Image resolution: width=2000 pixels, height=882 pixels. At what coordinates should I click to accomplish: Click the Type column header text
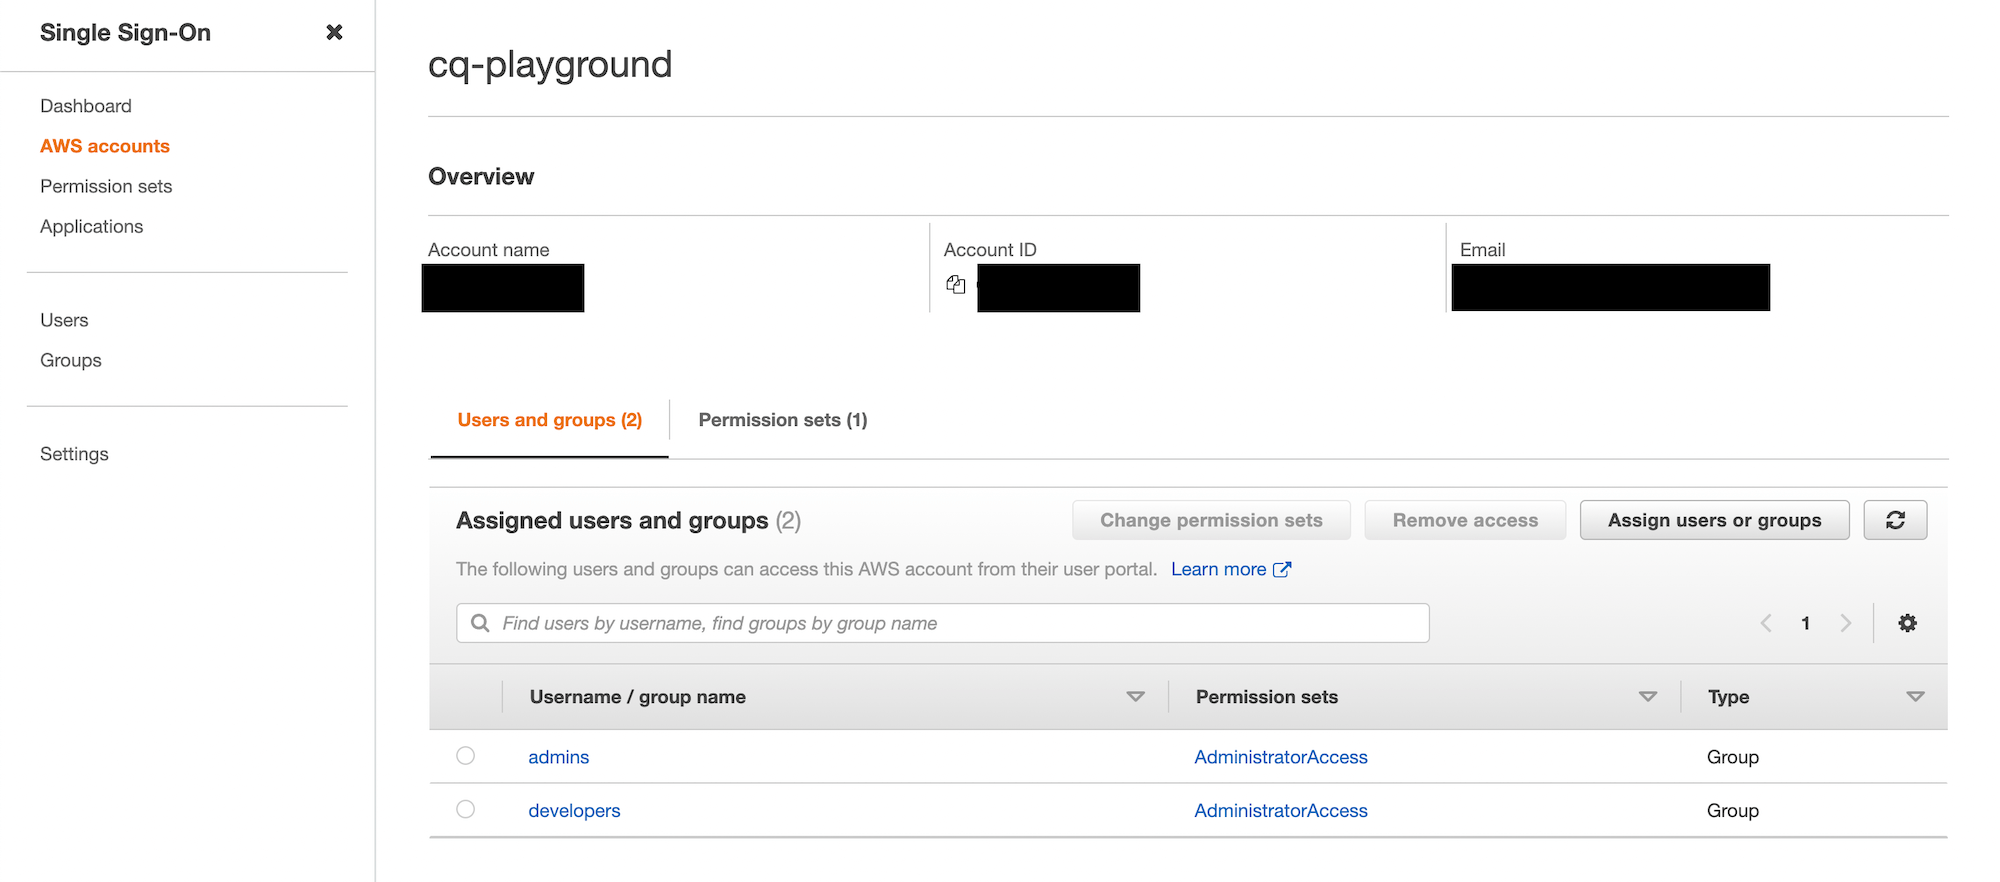pos(1729,697)
